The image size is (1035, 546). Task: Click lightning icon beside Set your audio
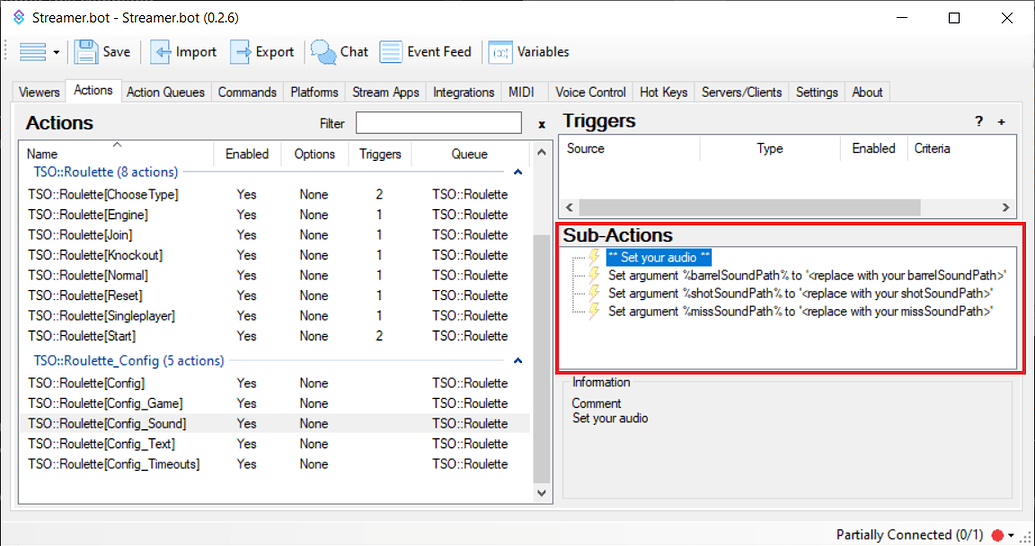tap(594, 257)
